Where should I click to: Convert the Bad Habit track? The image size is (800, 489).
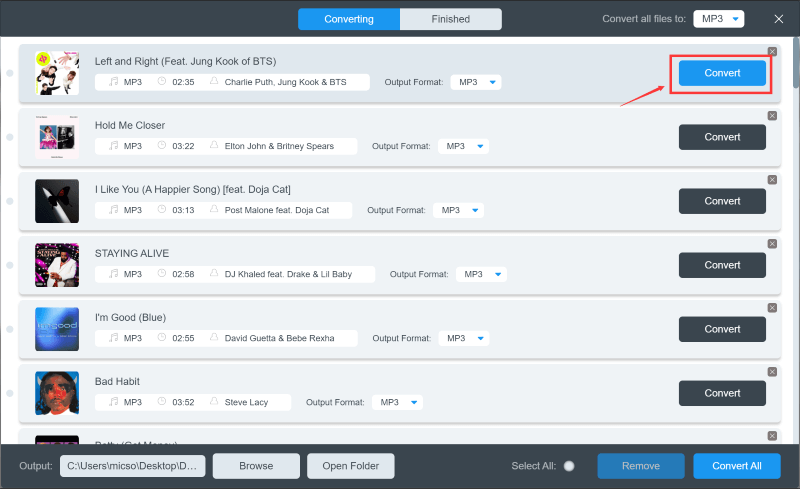pyautogui.click(x=722, y=393)
